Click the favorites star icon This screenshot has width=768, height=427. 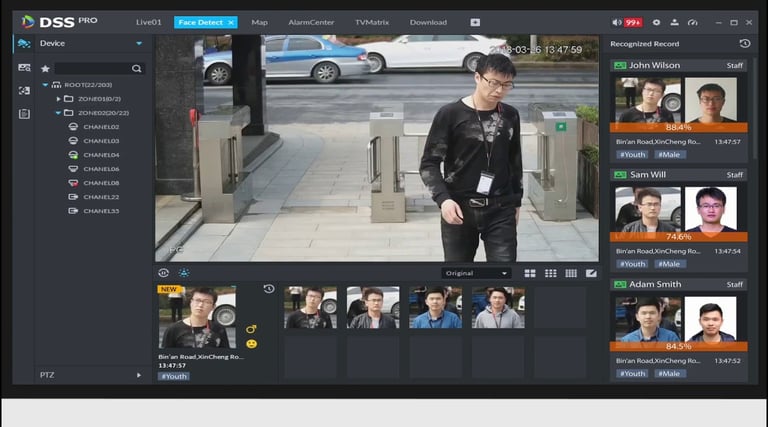(45, 69)
